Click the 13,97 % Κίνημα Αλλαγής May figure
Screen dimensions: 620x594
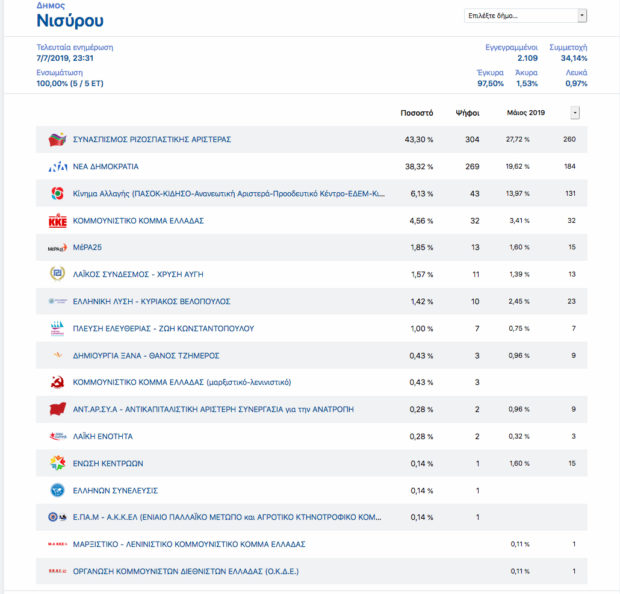click(518, 193)
